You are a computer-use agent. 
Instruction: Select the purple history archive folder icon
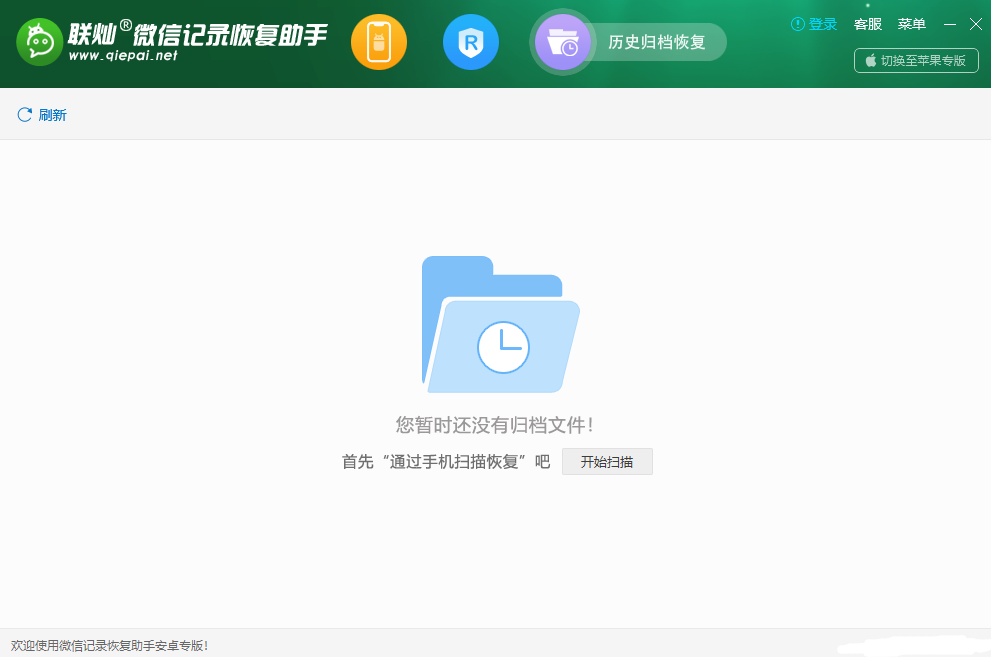562,42
